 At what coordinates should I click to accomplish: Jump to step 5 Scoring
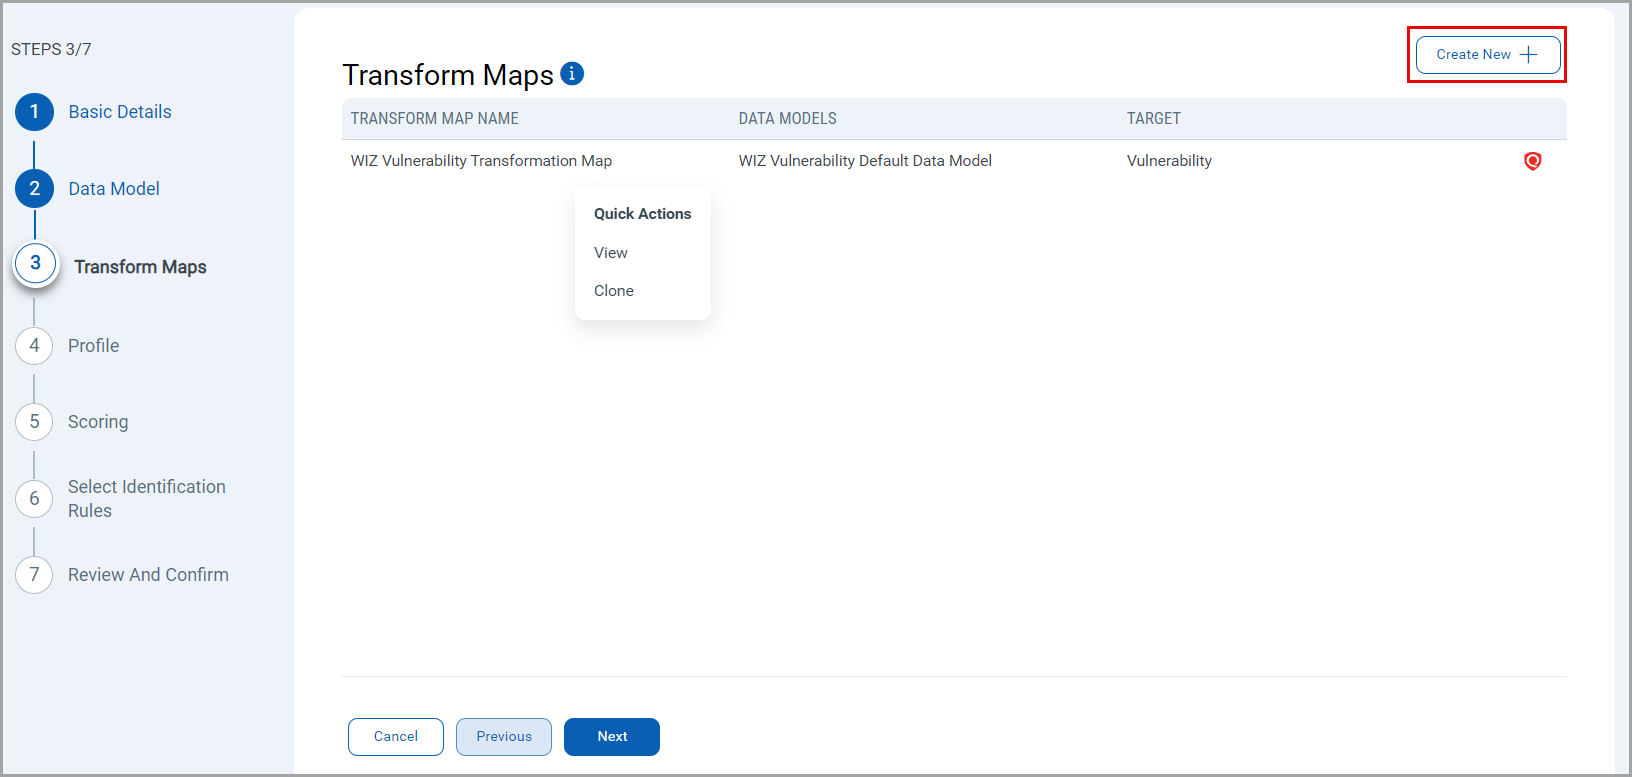[98, 422]
